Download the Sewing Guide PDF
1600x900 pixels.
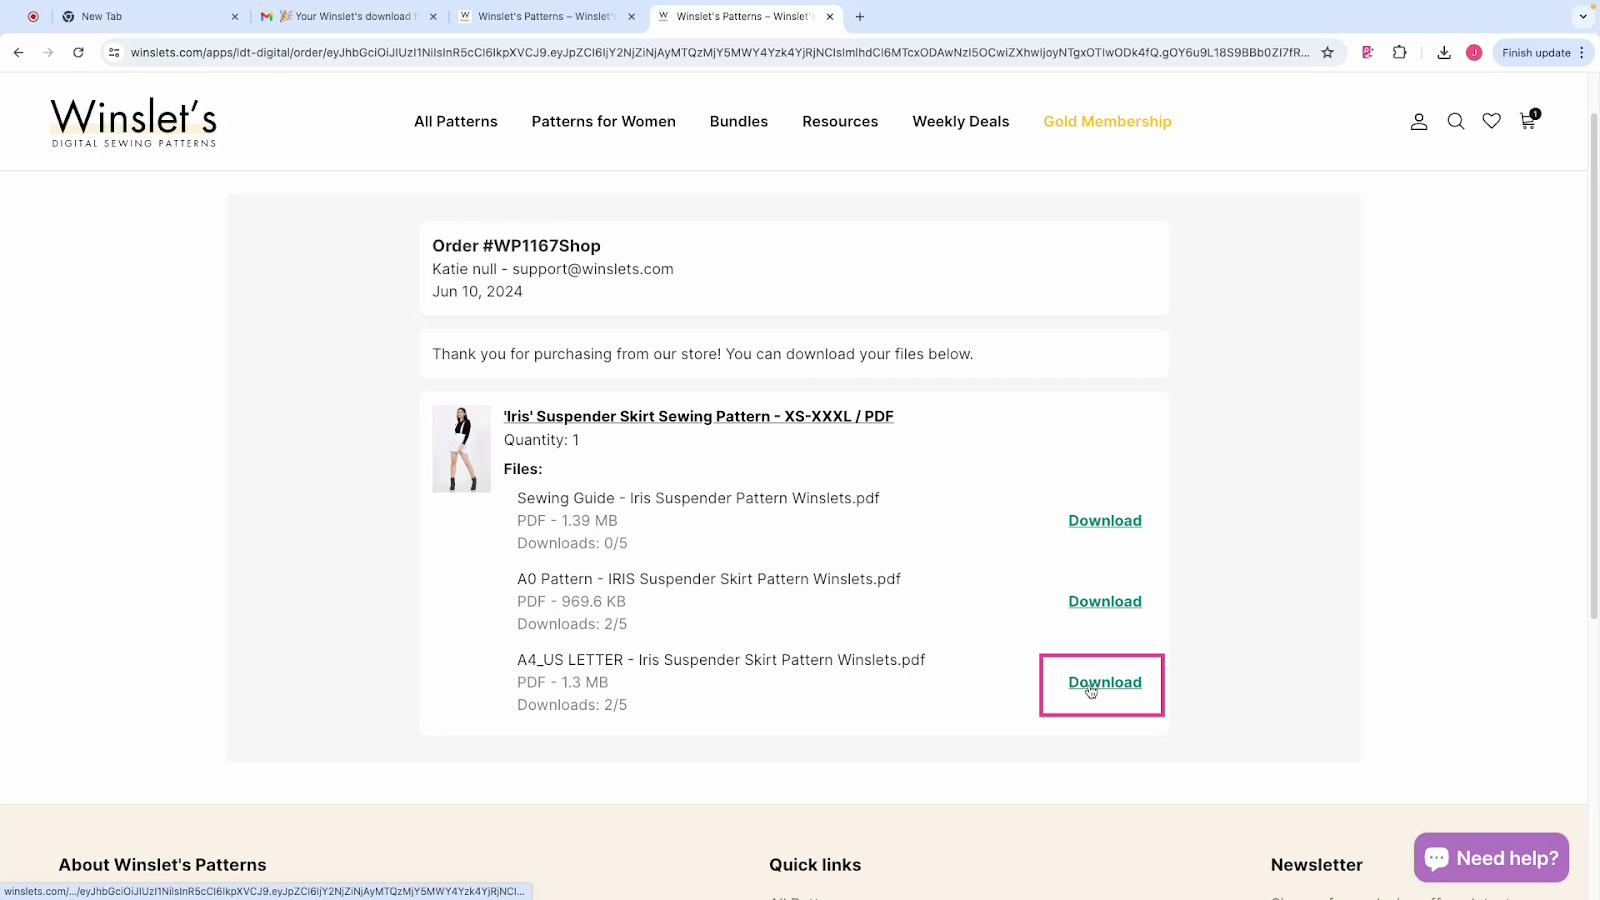coord(1105,521)
